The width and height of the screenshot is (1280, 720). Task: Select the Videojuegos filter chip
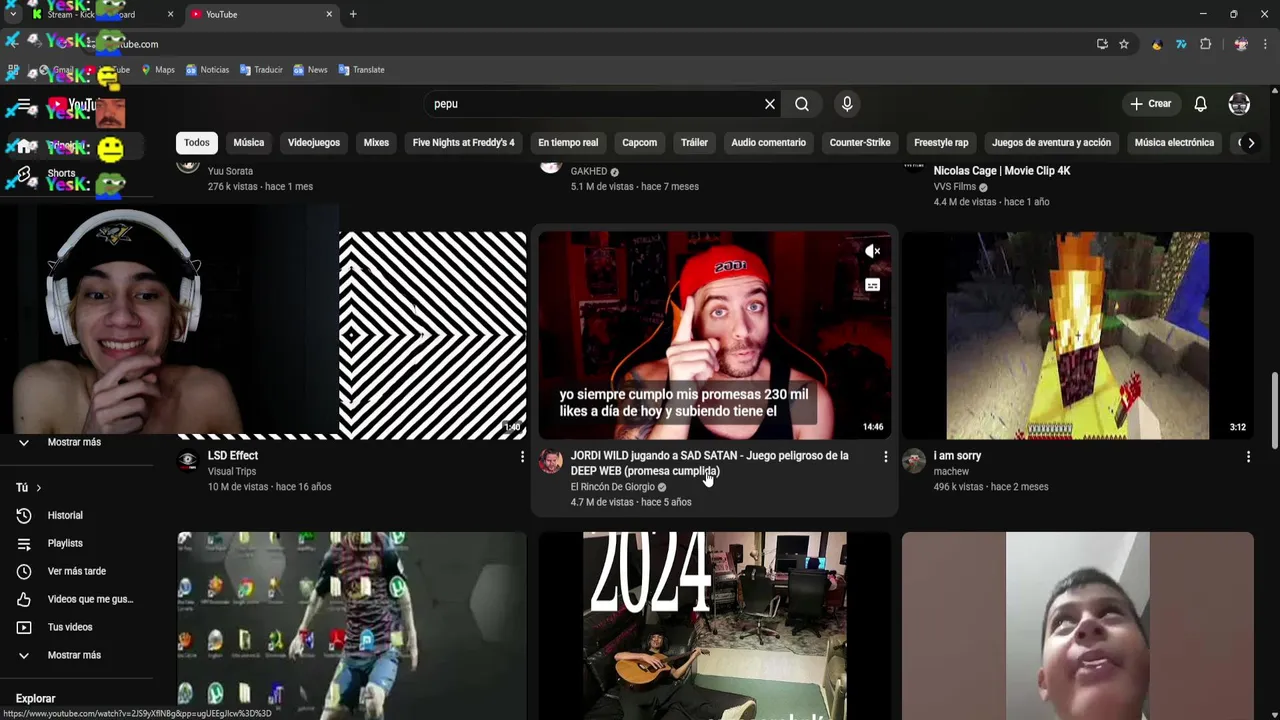point(314,142)
